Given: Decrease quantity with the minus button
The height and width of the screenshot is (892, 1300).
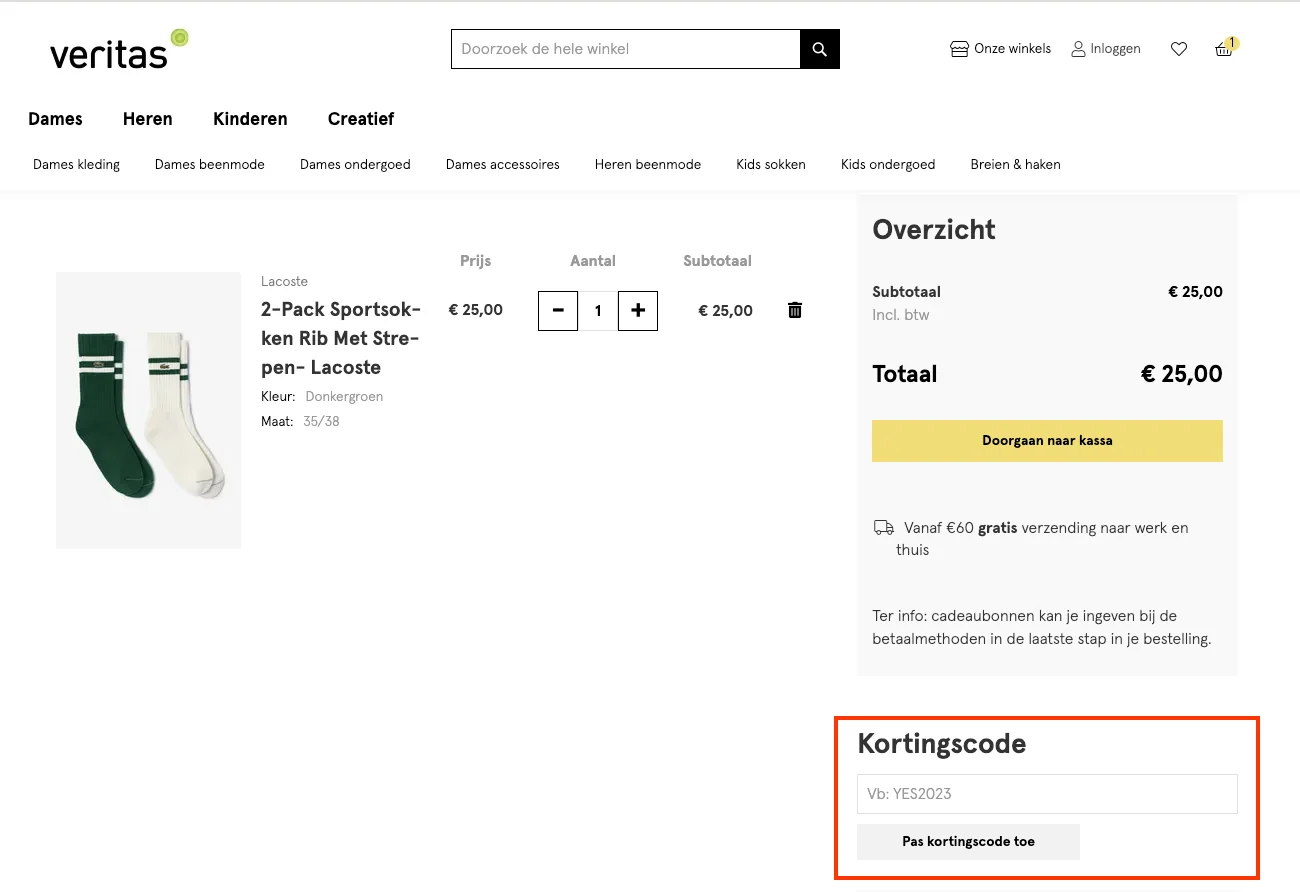Looking at the screenshot, I should (557, 310).
